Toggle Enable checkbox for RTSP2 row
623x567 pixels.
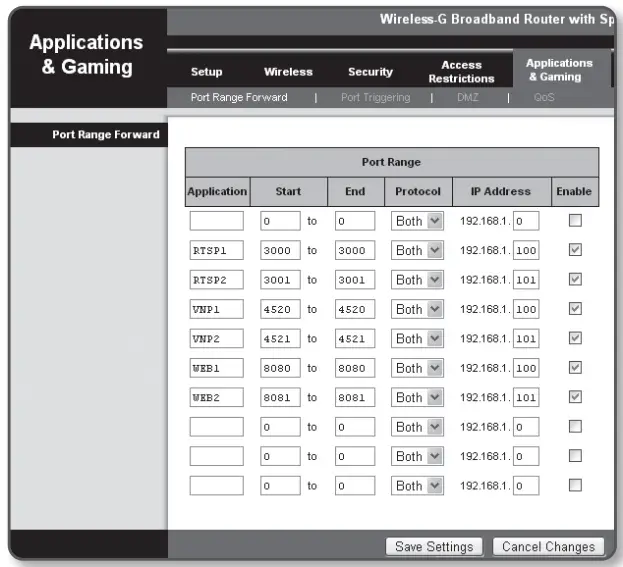(x=575, y=279)
